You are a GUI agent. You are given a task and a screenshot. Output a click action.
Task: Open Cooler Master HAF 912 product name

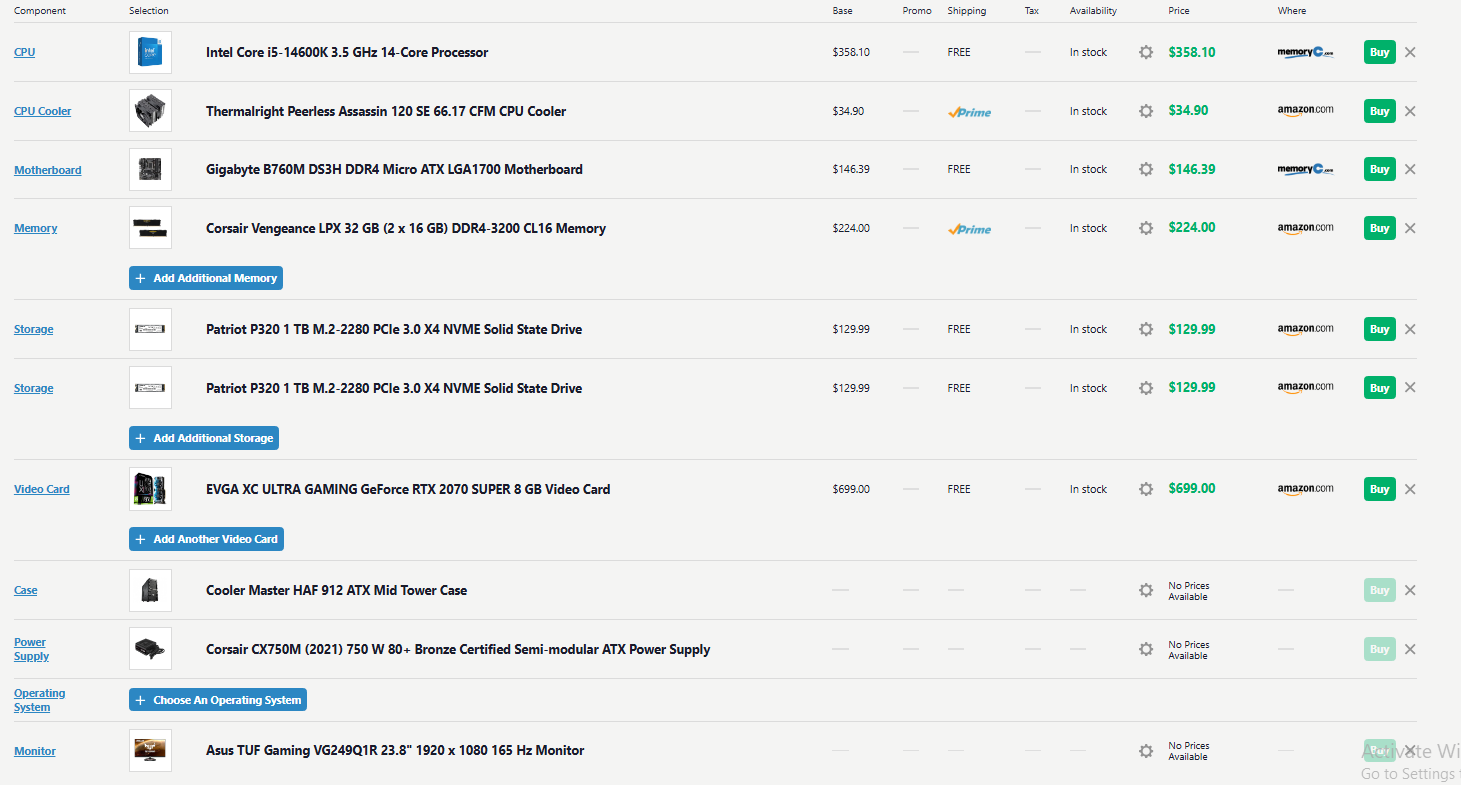pos(336,590)
